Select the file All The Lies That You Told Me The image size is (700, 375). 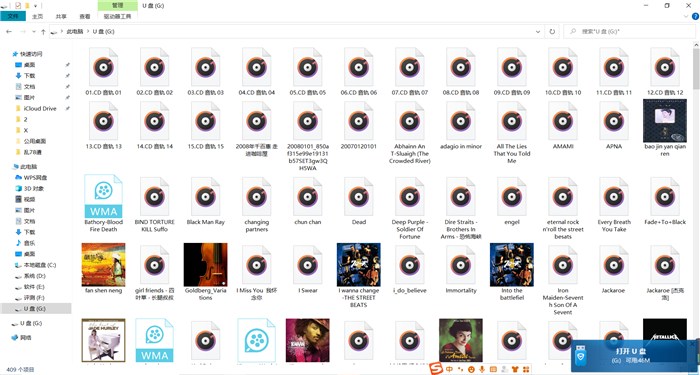click(512, 132)
